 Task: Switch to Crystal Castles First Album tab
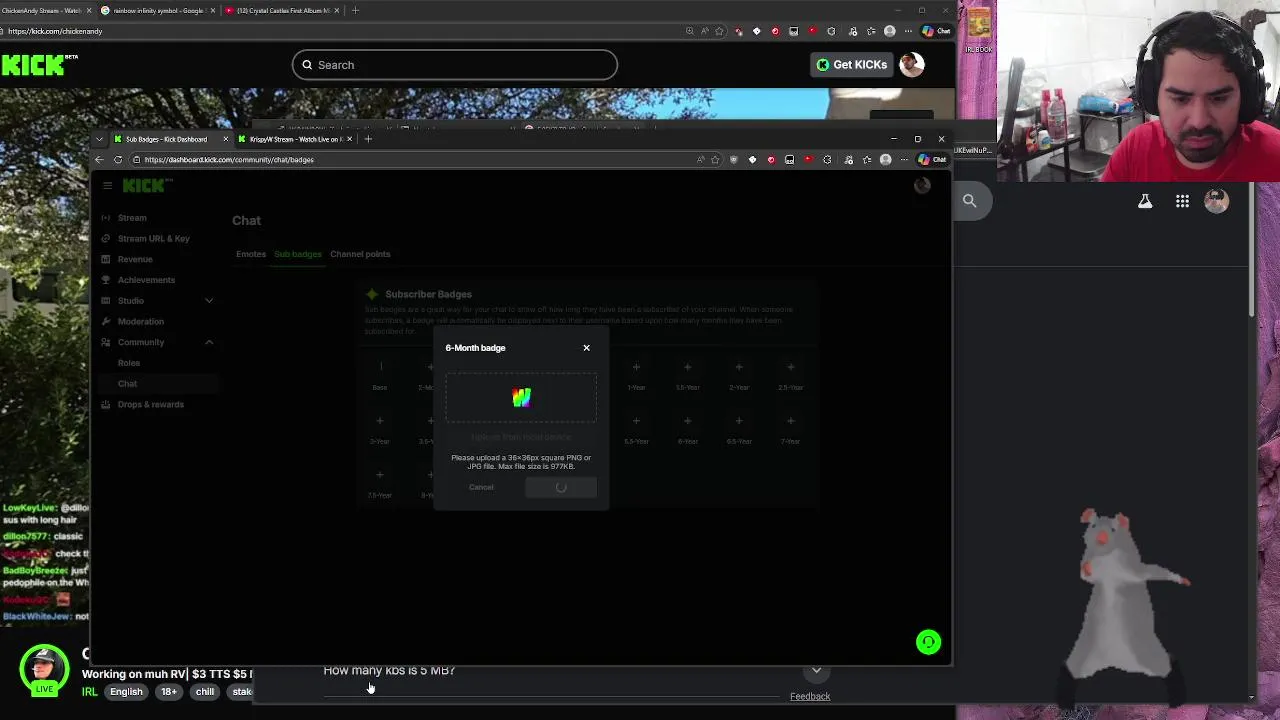pyautogui.click(x=282, y=10)
